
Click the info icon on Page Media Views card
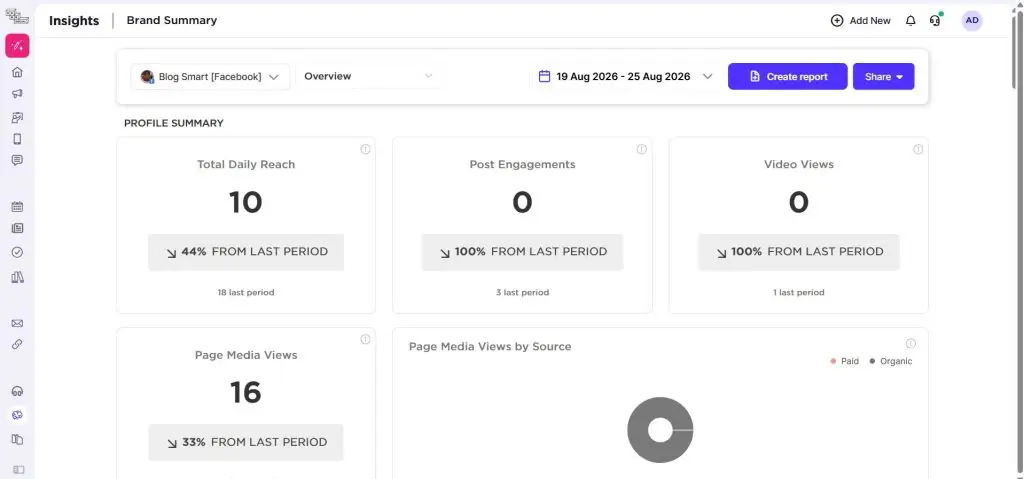pos(365,339)
